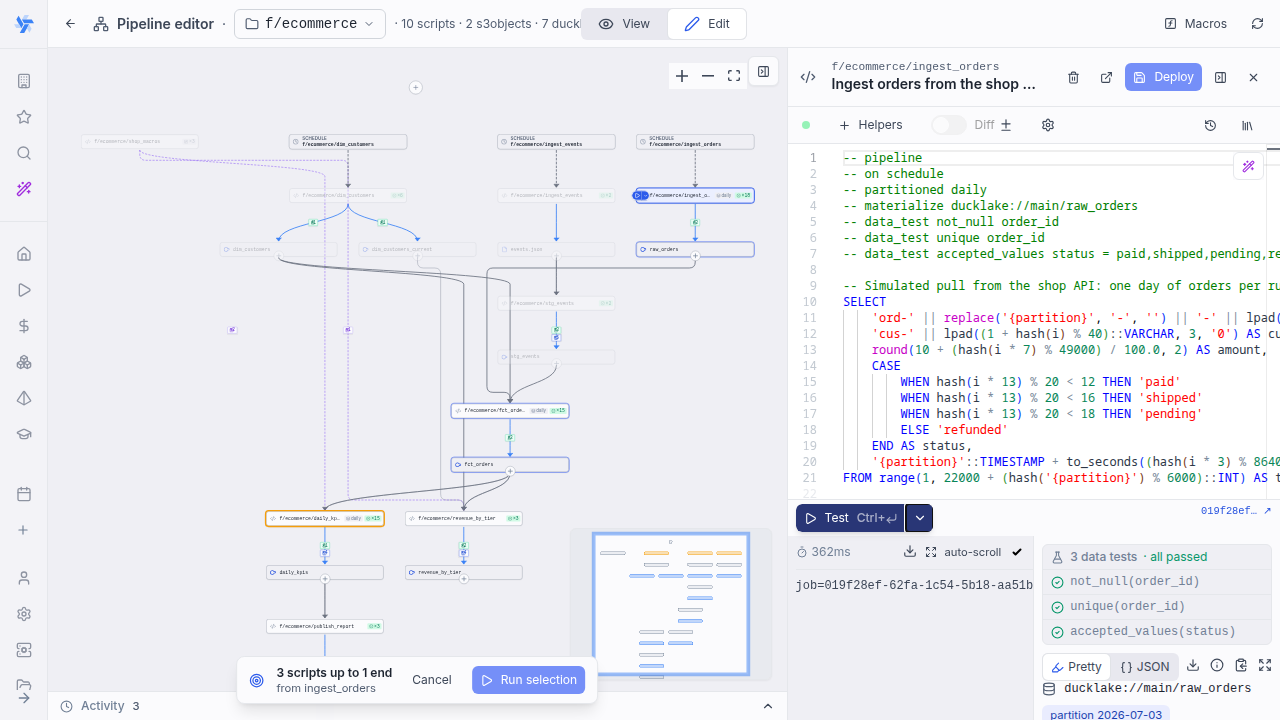Click the AI wand in code editor
Screen dimensions: 1280x720
[1248, 166]
